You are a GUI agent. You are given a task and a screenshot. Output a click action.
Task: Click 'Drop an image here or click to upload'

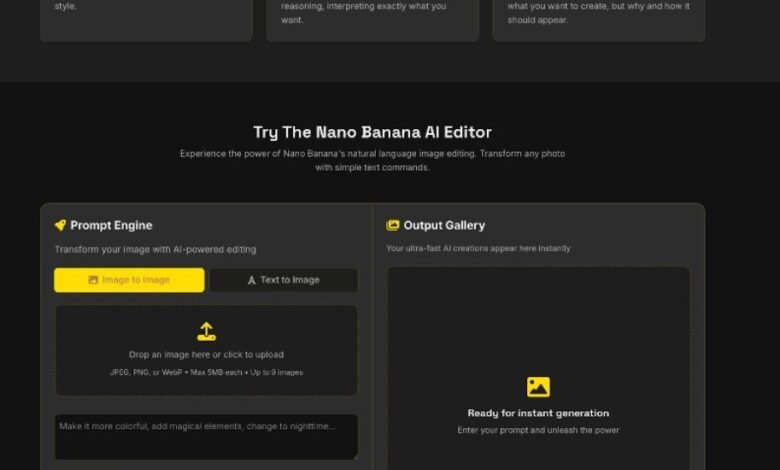click(206, 355)
